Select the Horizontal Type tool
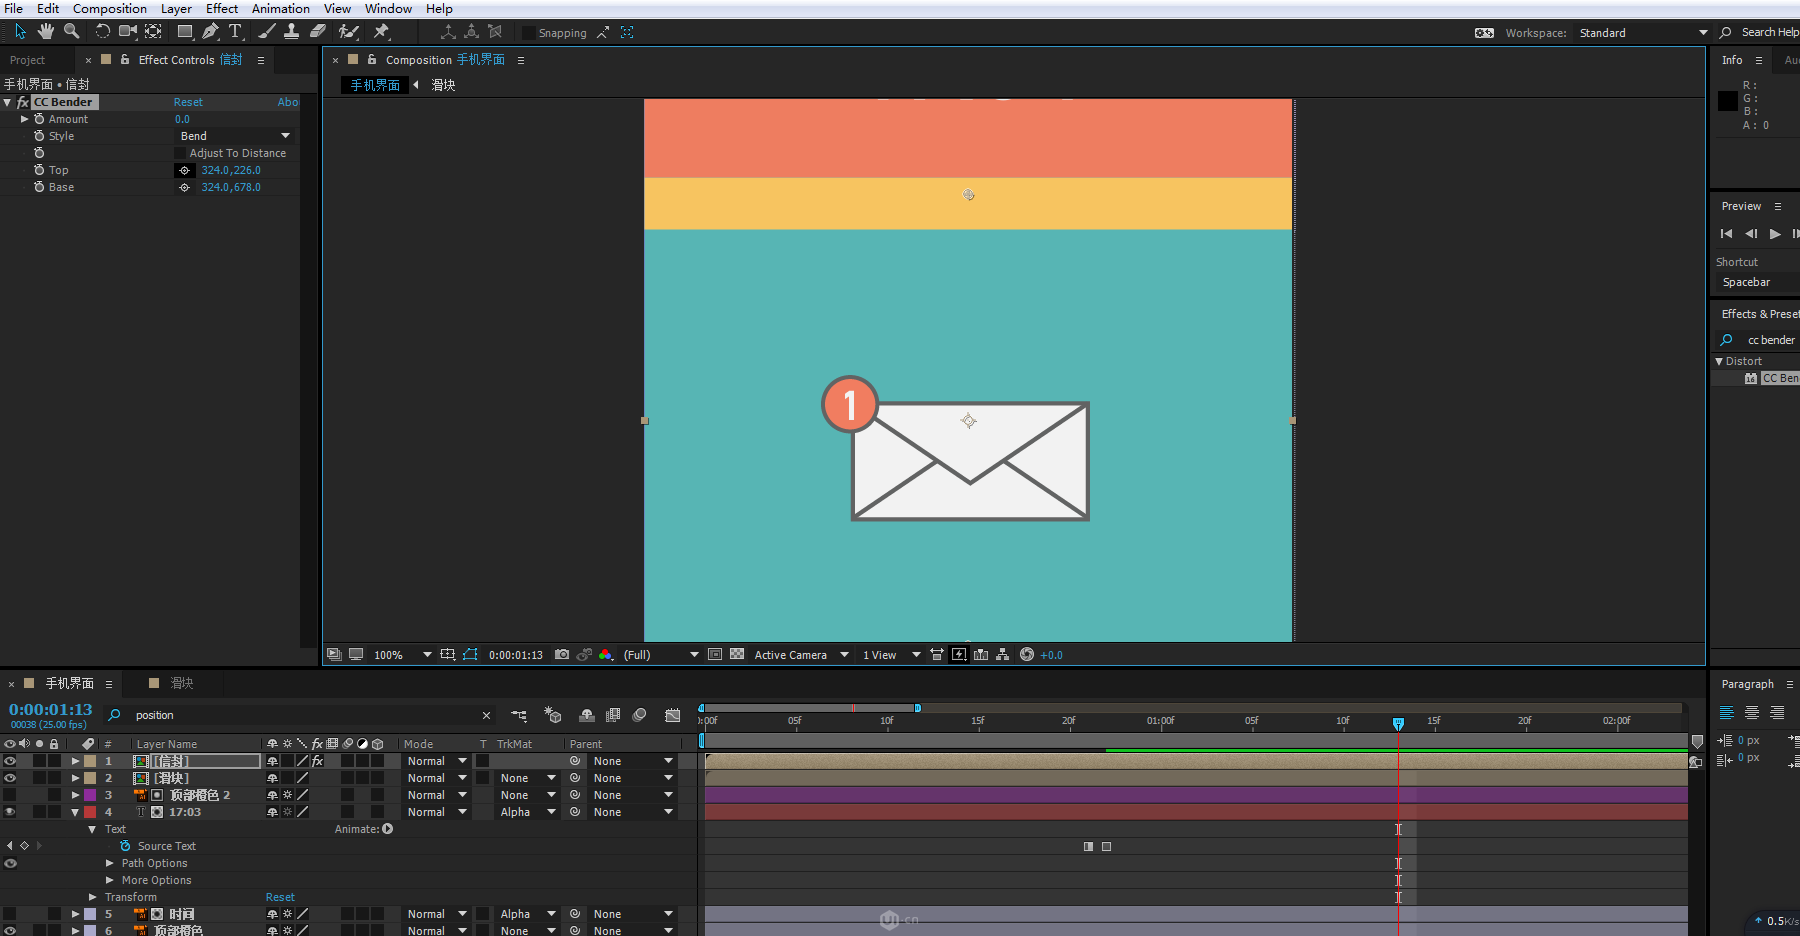This screenshot has width=1800, height=936. pos(235,32)
